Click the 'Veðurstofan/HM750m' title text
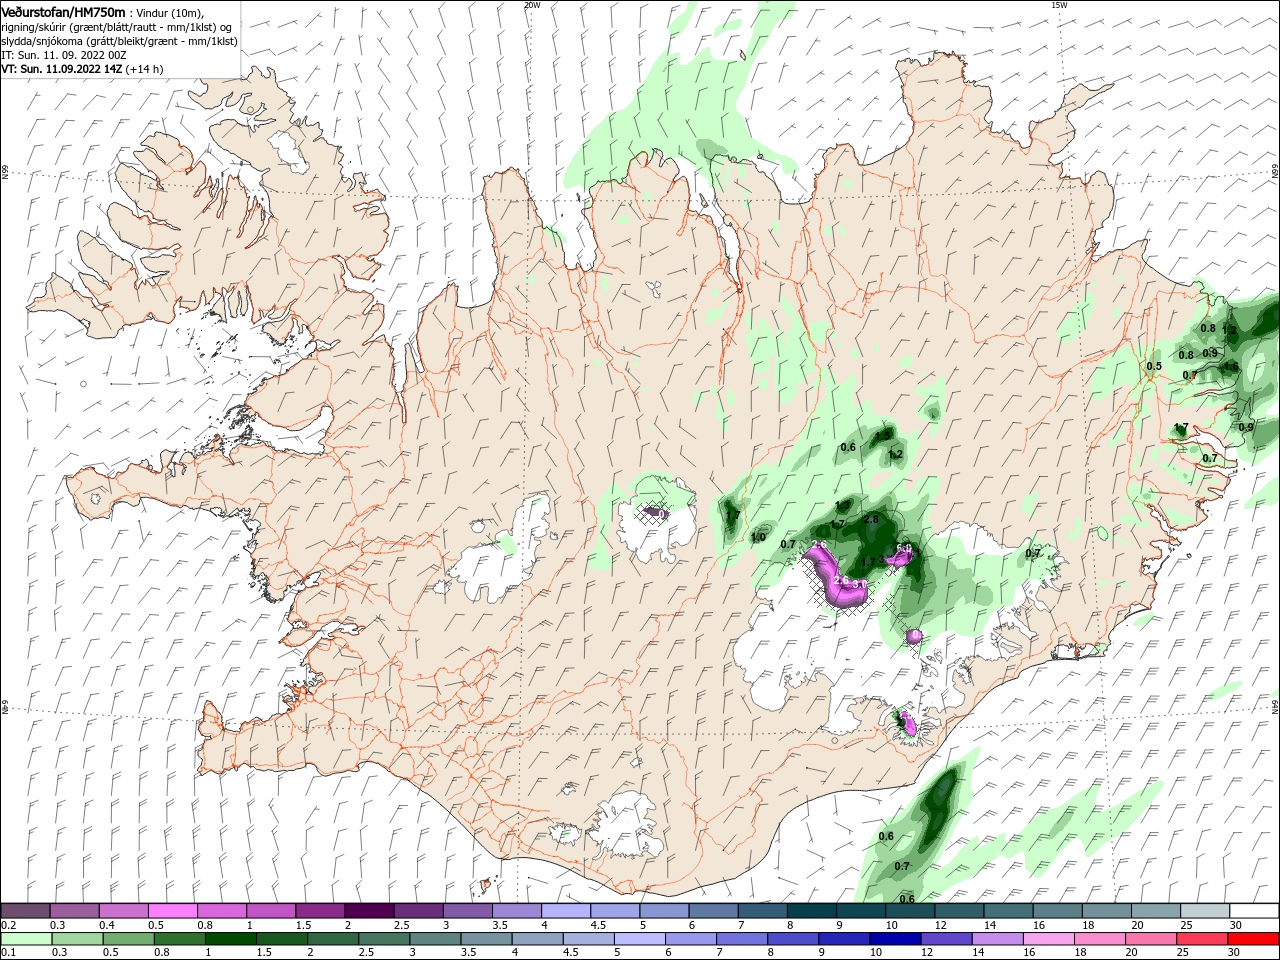 pyautogui.click(x=63, y=11)
